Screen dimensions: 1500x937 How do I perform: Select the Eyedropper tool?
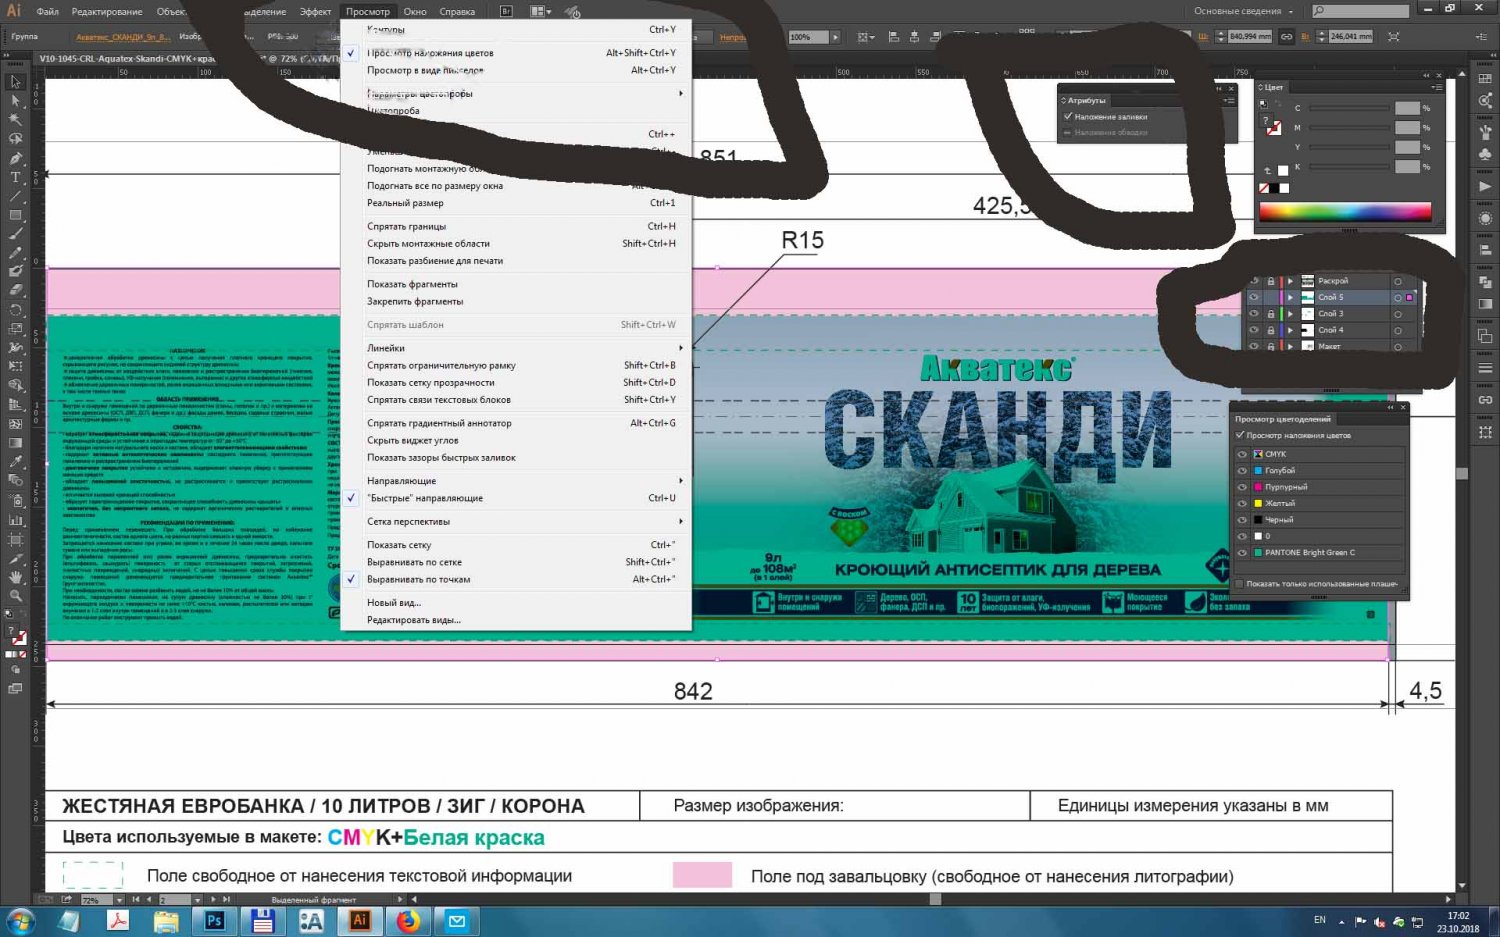click(15, 462)
